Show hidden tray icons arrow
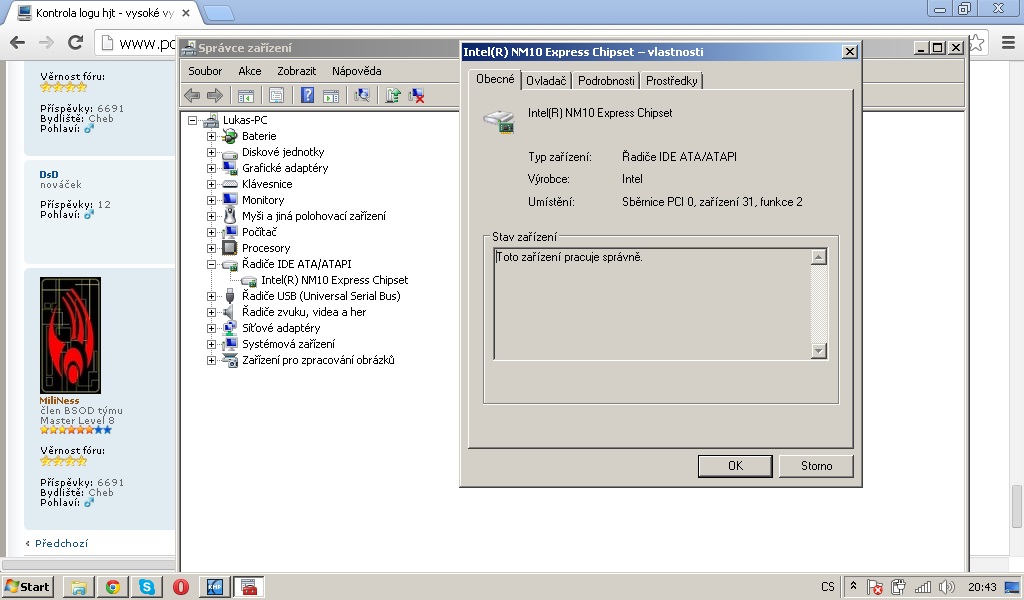This screenshot has width=1024, height=600. pyautogui.click(x=853, y=586)
